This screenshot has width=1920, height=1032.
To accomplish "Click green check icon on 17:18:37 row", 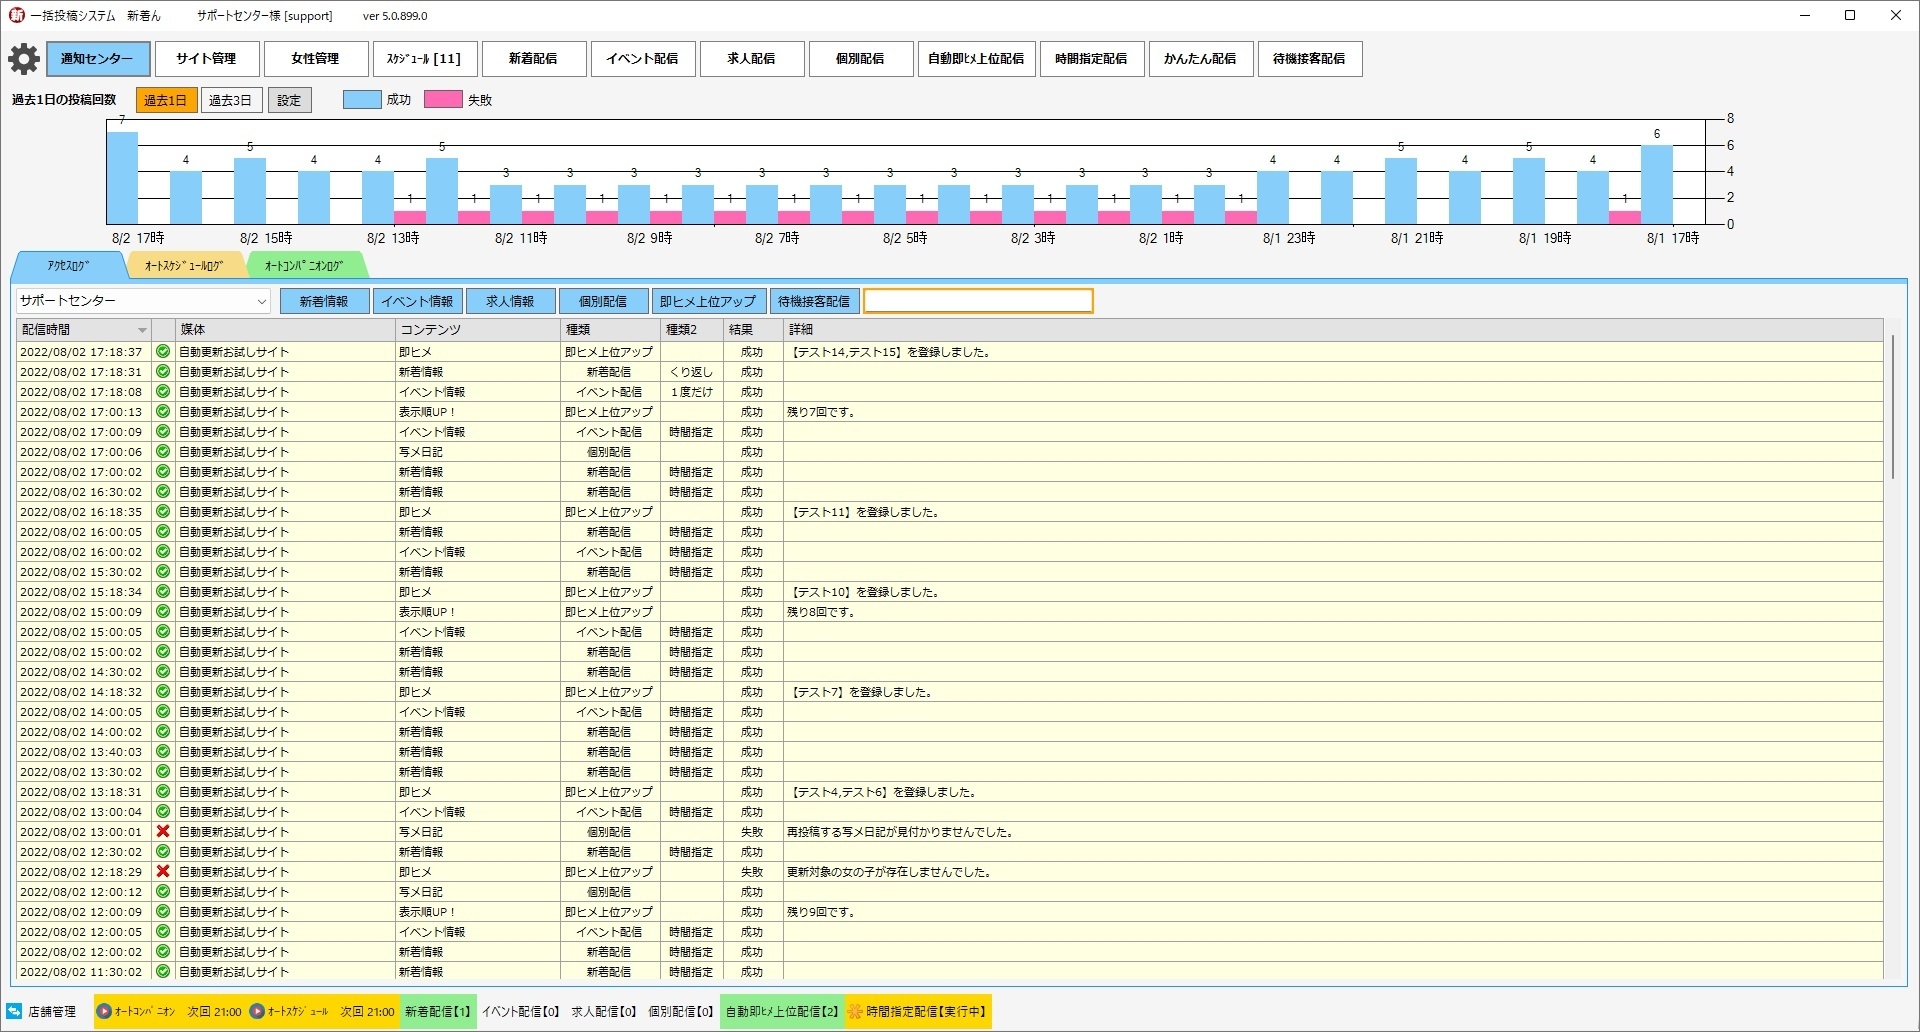I will coord(163,352).
